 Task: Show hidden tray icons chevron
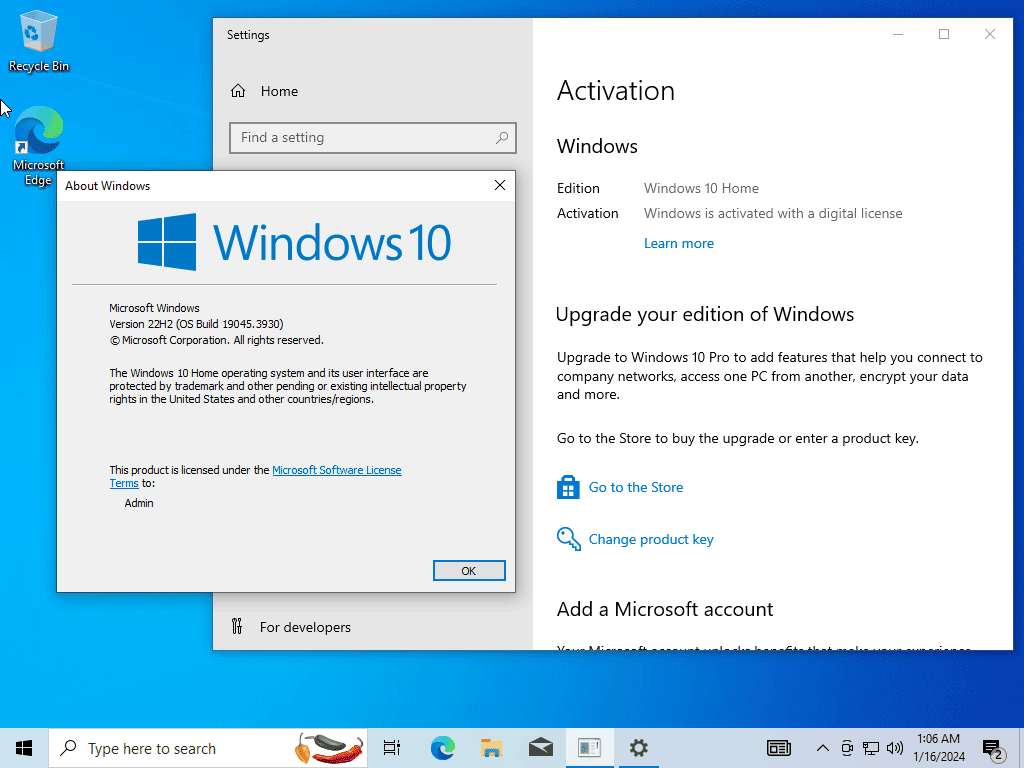click(x=823, y=748)
